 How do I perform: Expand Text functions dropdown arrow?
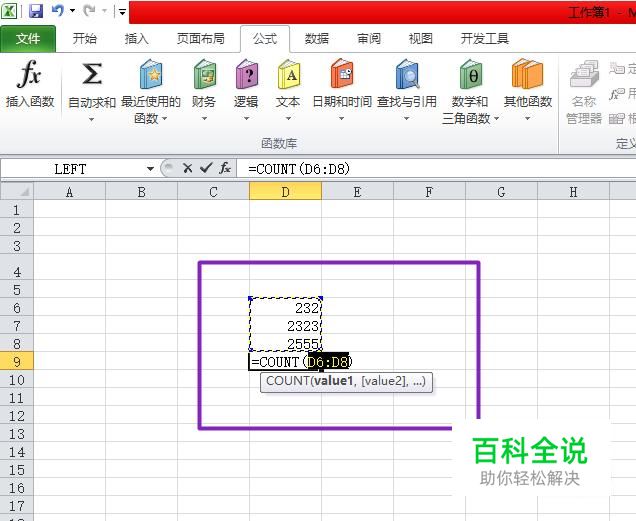(x=288, y=119)
